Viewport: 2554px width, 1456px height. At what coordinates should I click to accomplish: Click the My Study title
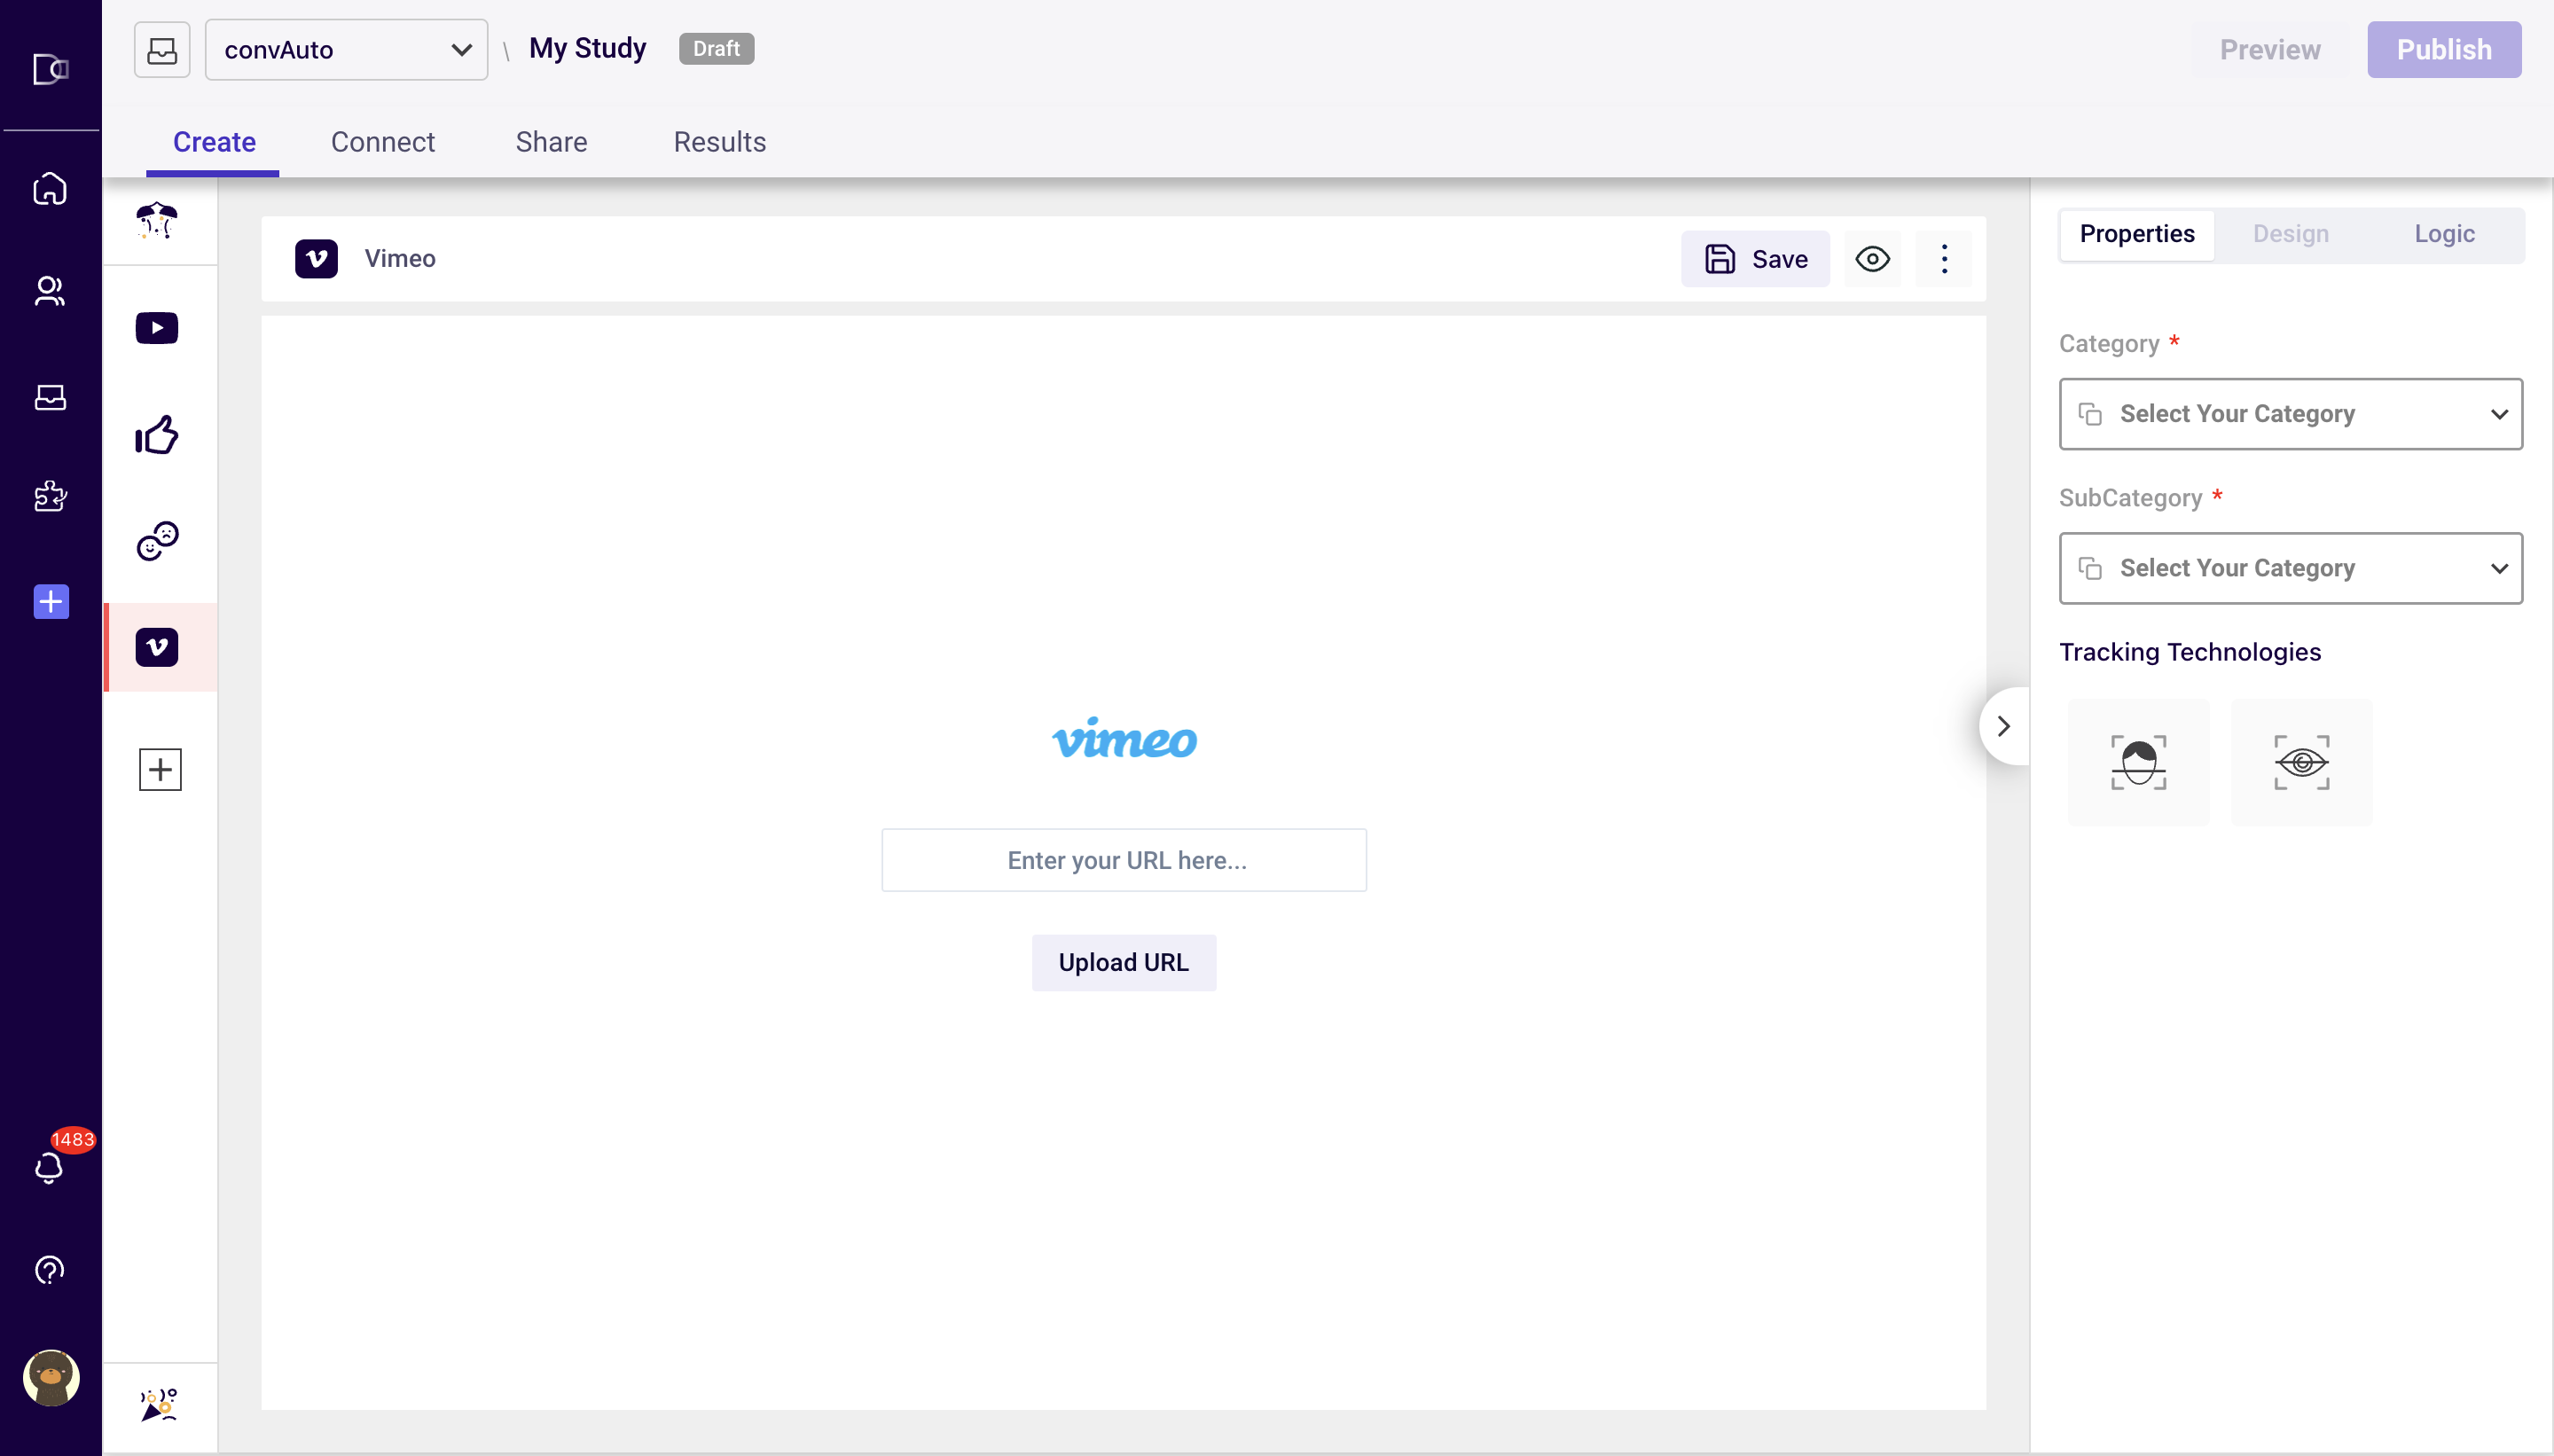click(588, 48)
